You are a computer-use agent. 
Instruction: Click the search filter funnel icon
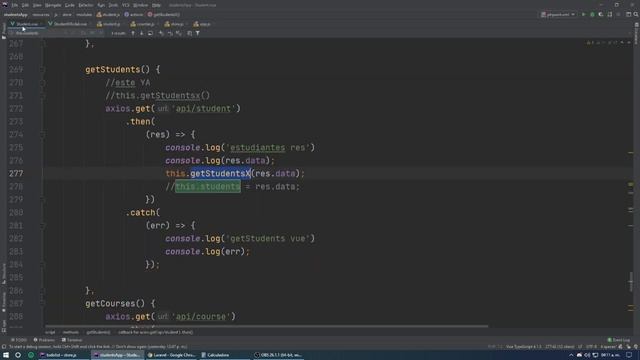198,33
